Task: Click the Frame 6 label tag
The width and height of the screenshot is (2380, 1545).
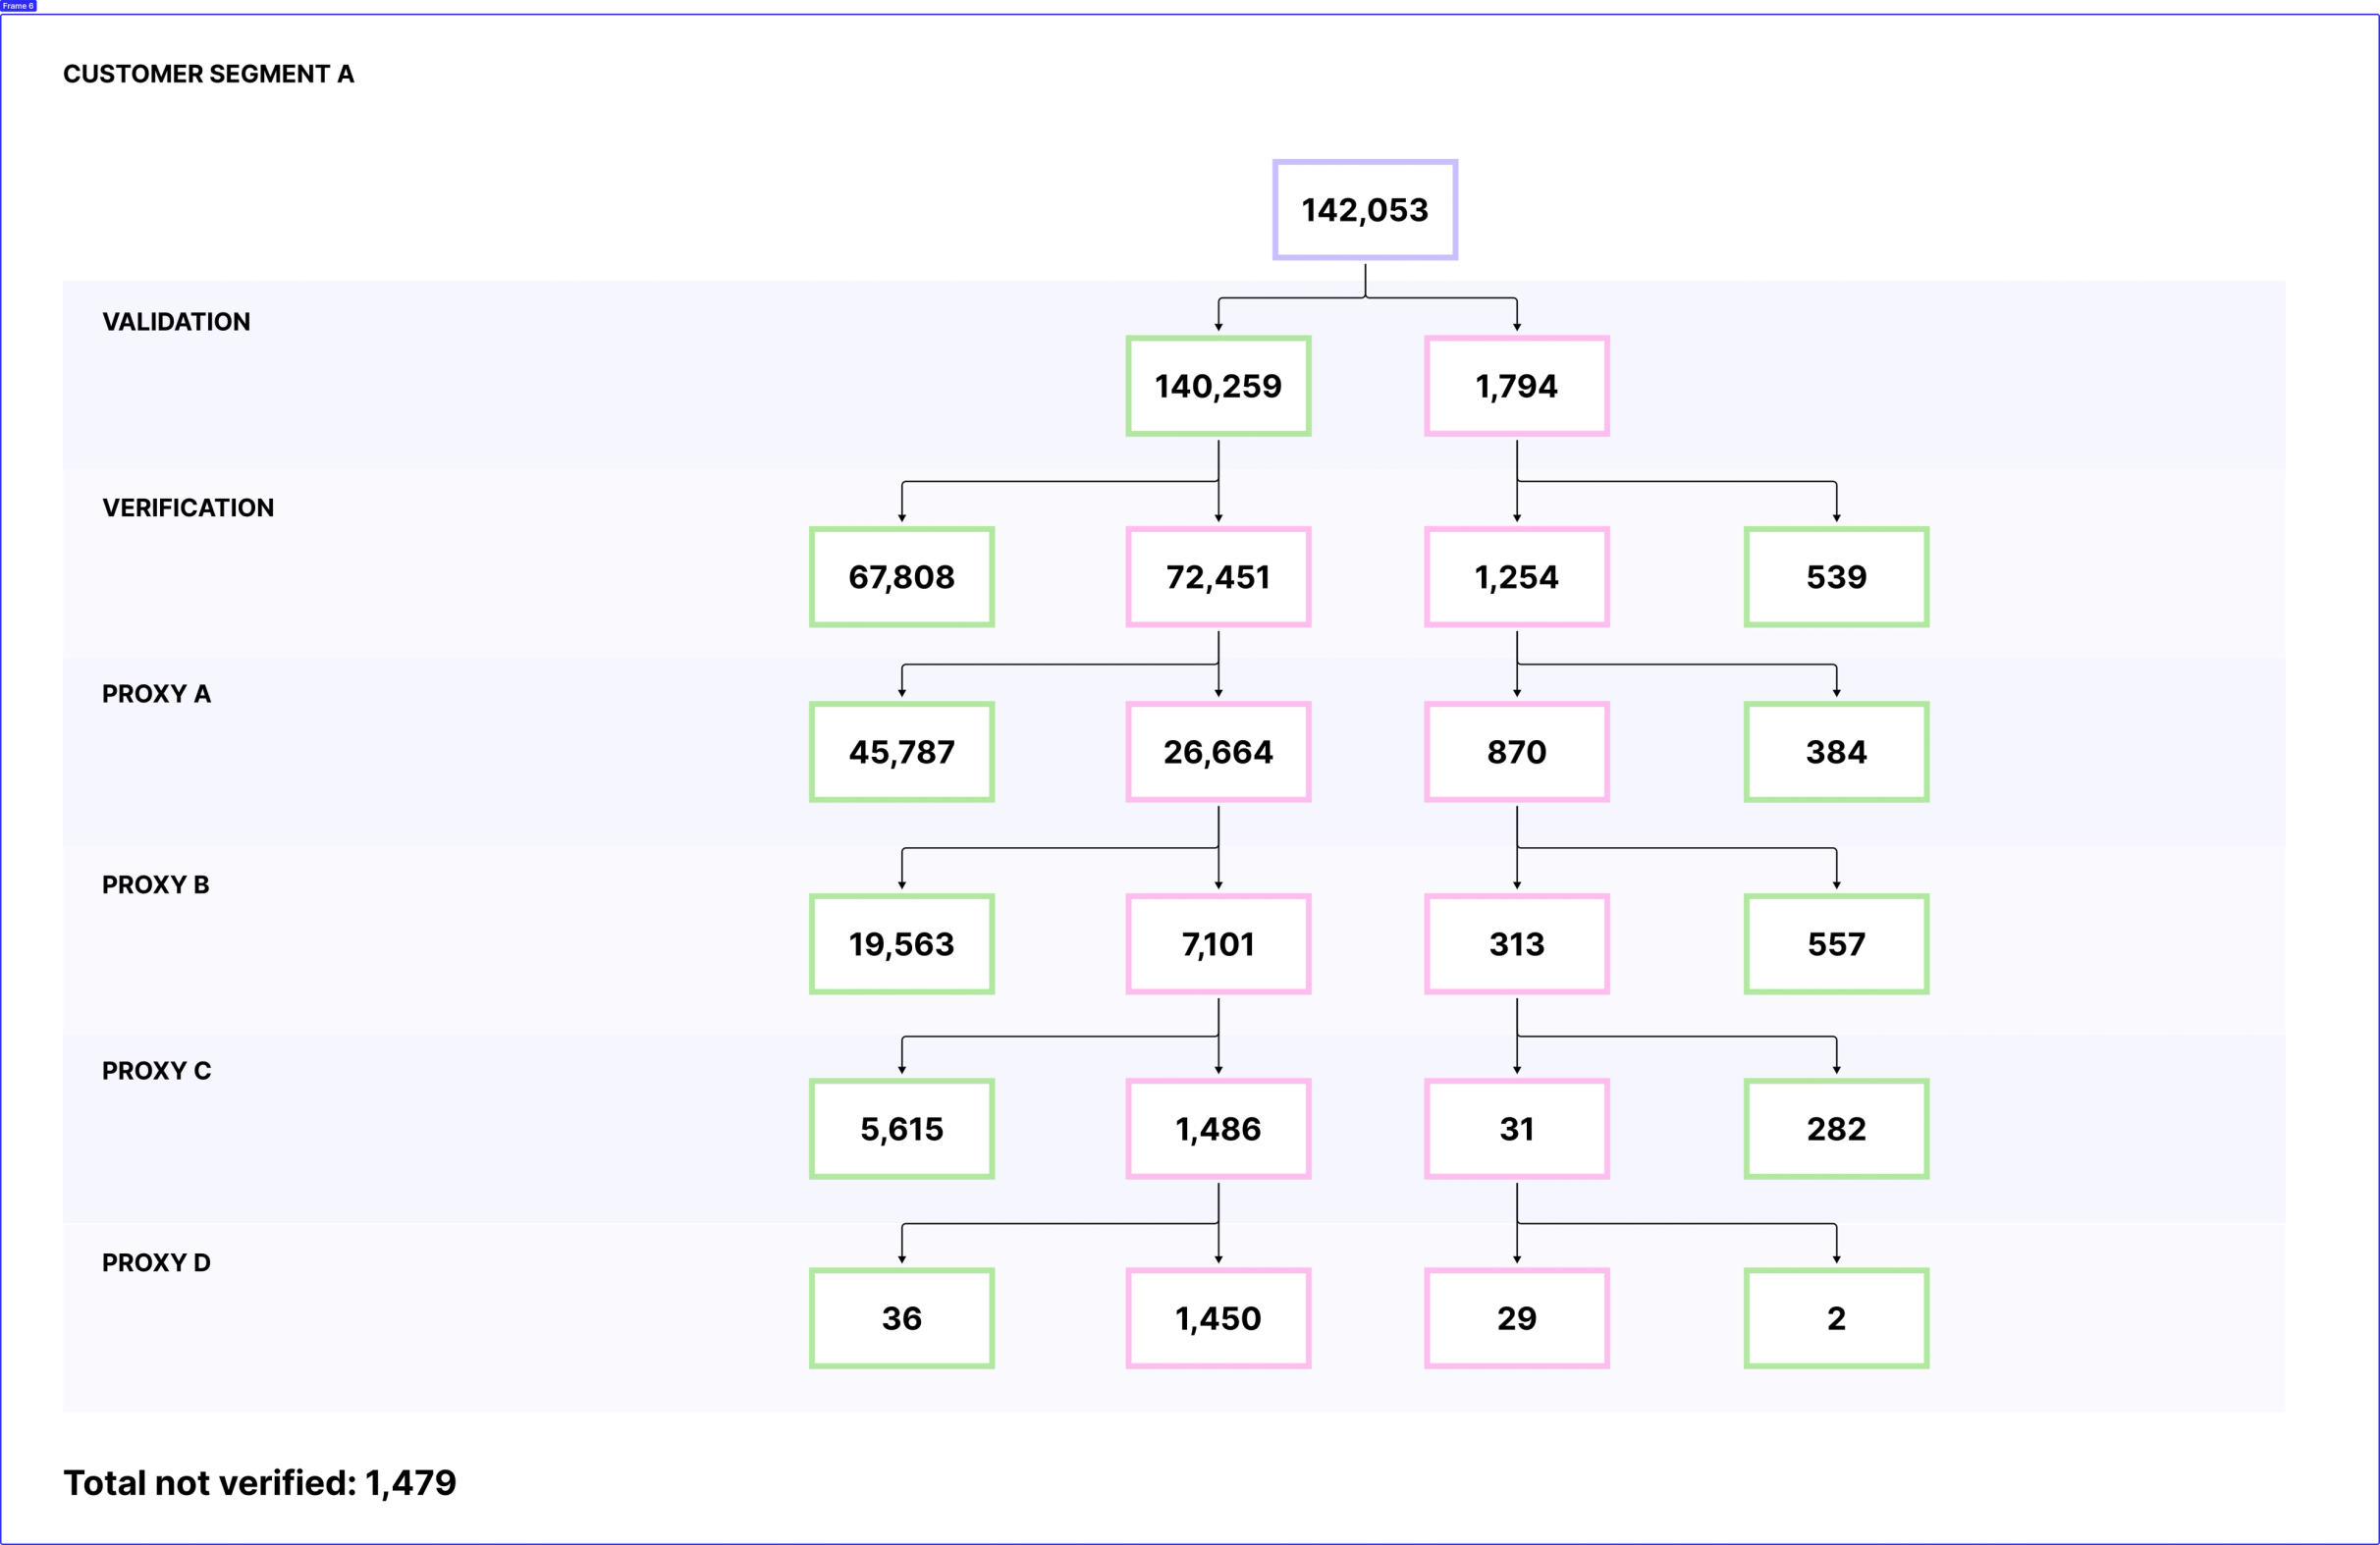Action: (x=18, y=6)
